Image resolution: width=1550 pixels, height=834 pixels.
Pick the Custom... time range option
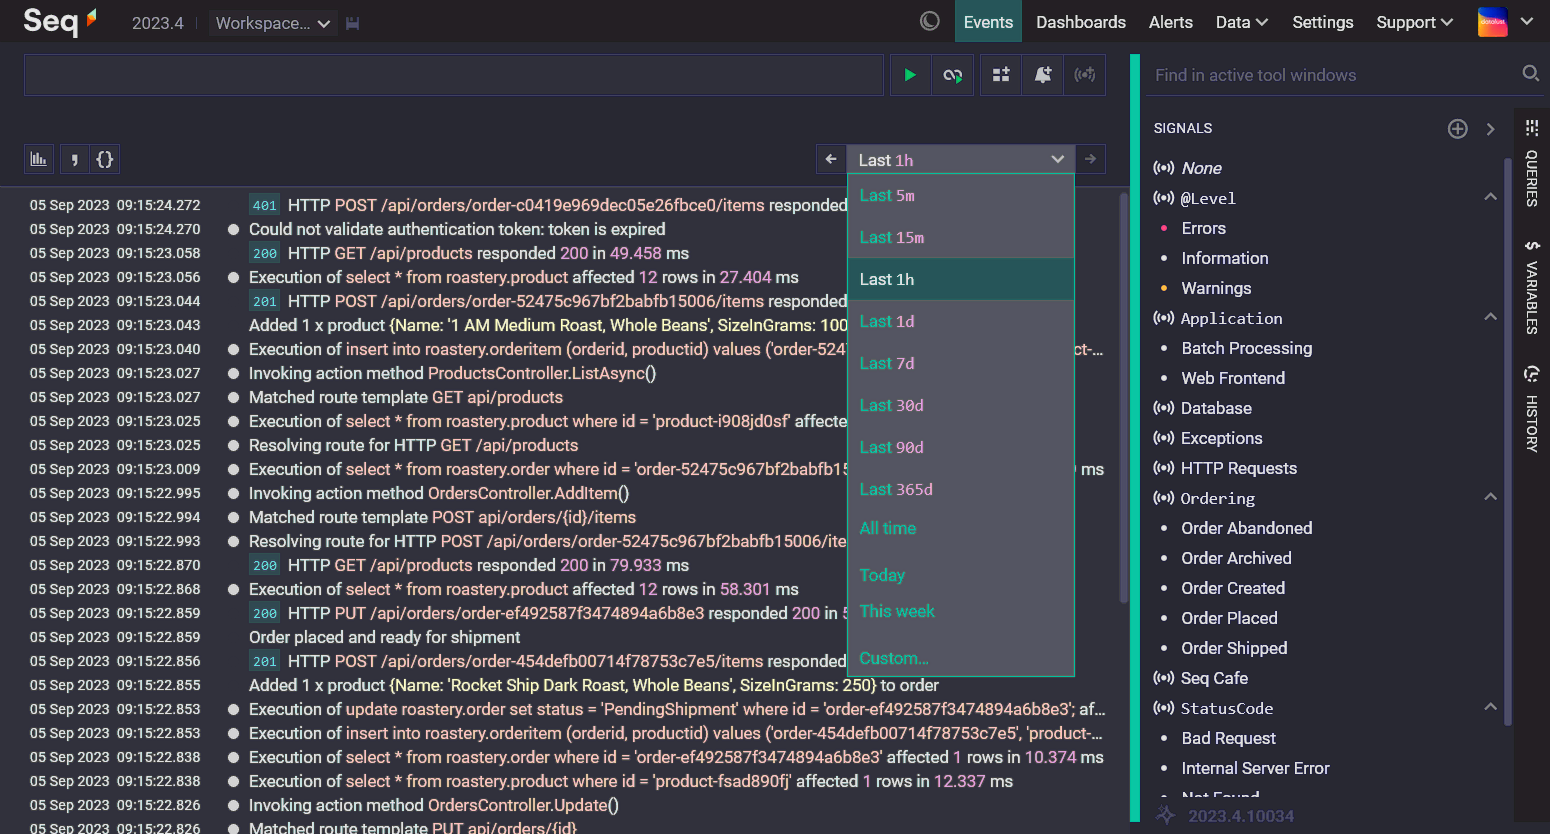click(x=960, y=658)
